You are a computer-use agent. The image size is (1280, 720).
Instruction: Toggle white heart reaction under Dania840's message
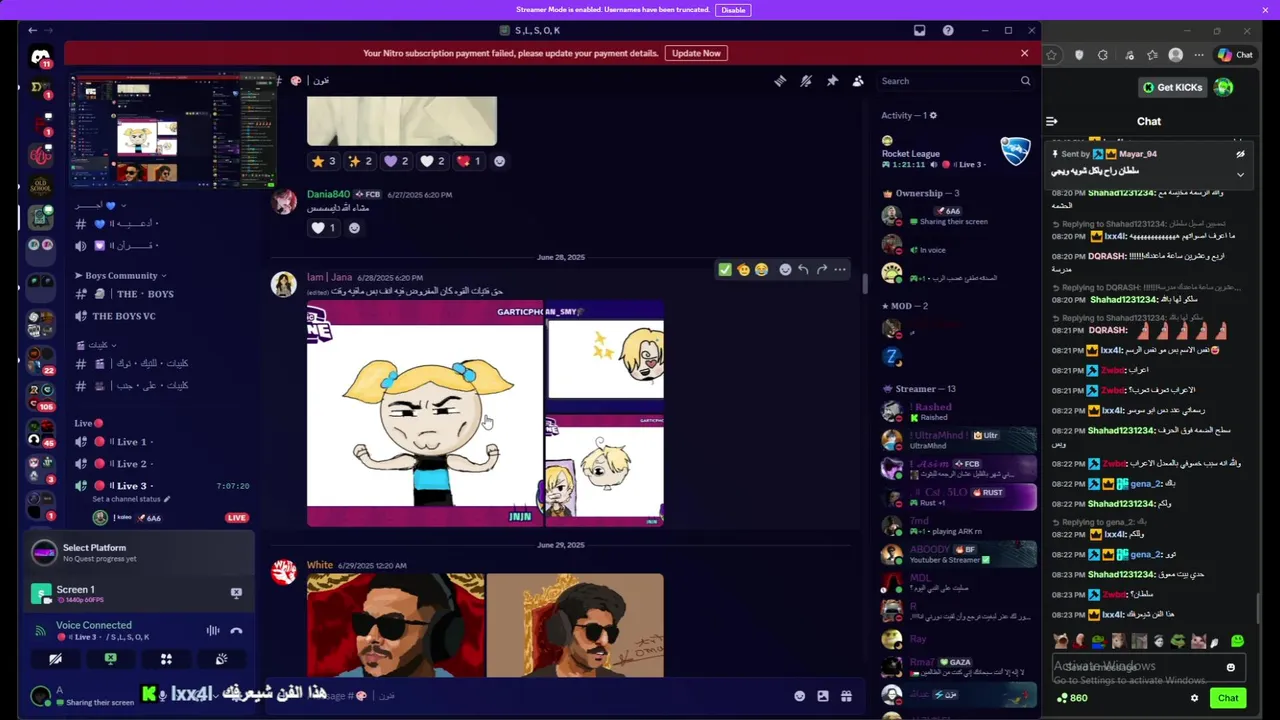(x=323, y=228)
